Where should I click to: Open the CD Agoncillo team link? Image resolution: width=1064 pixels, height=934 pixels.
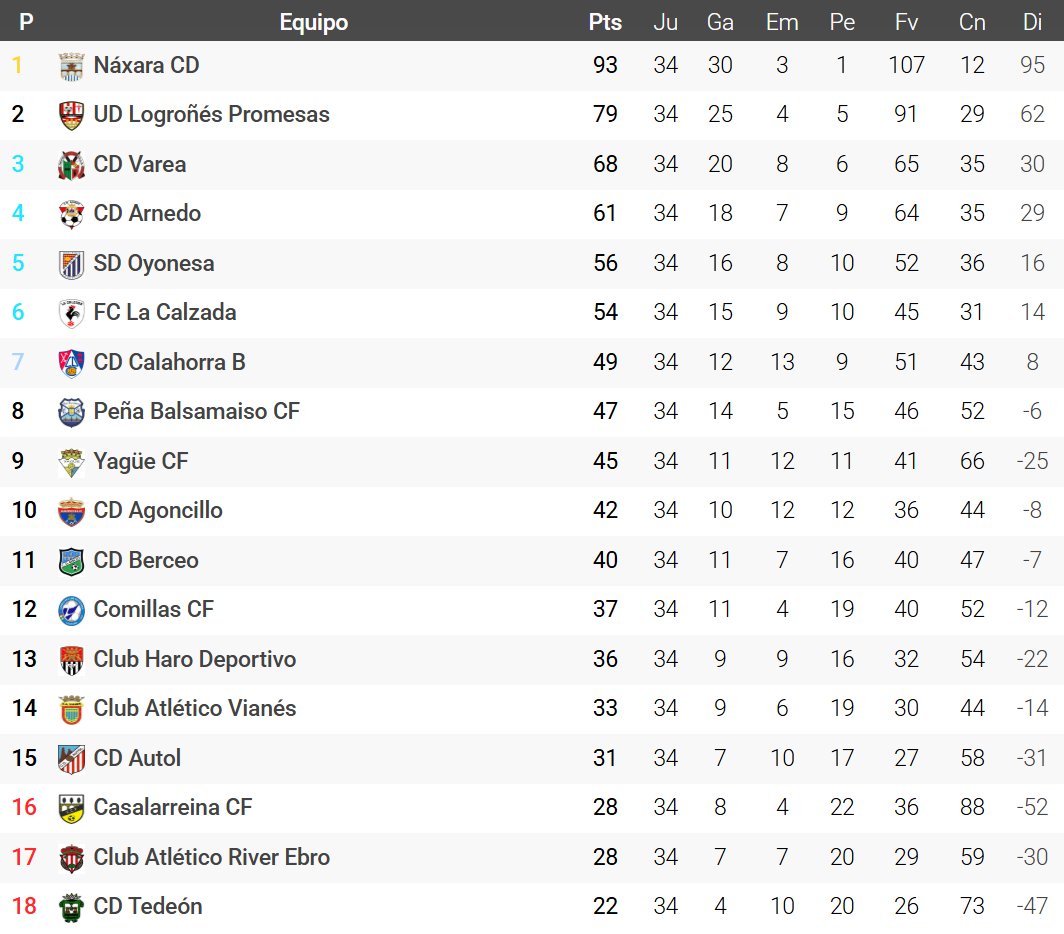158,511
